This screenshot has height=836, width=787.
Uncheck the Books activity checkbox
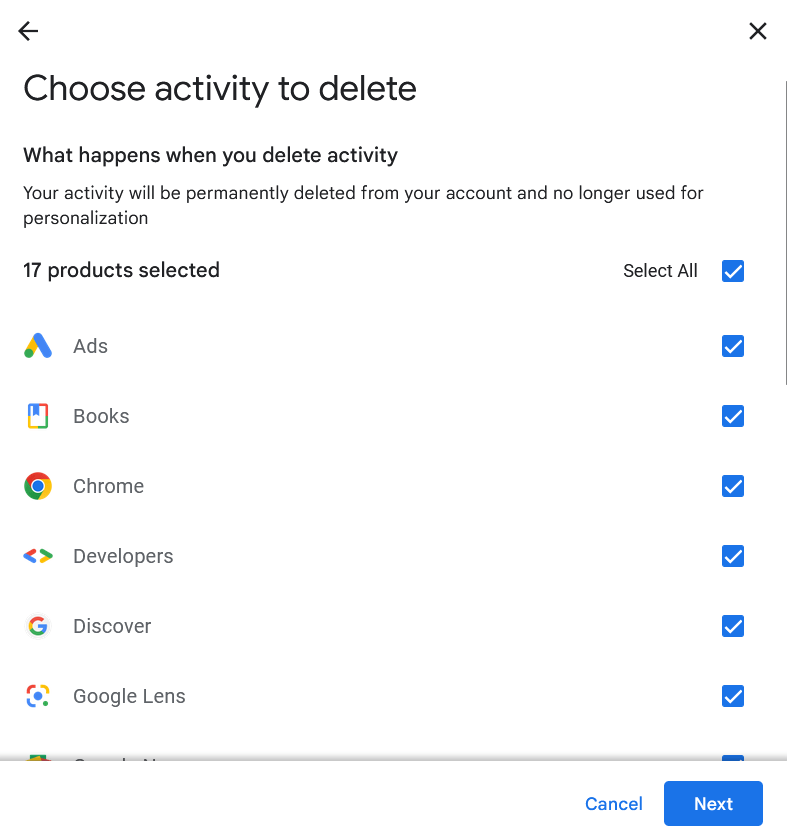click(733, 416)
